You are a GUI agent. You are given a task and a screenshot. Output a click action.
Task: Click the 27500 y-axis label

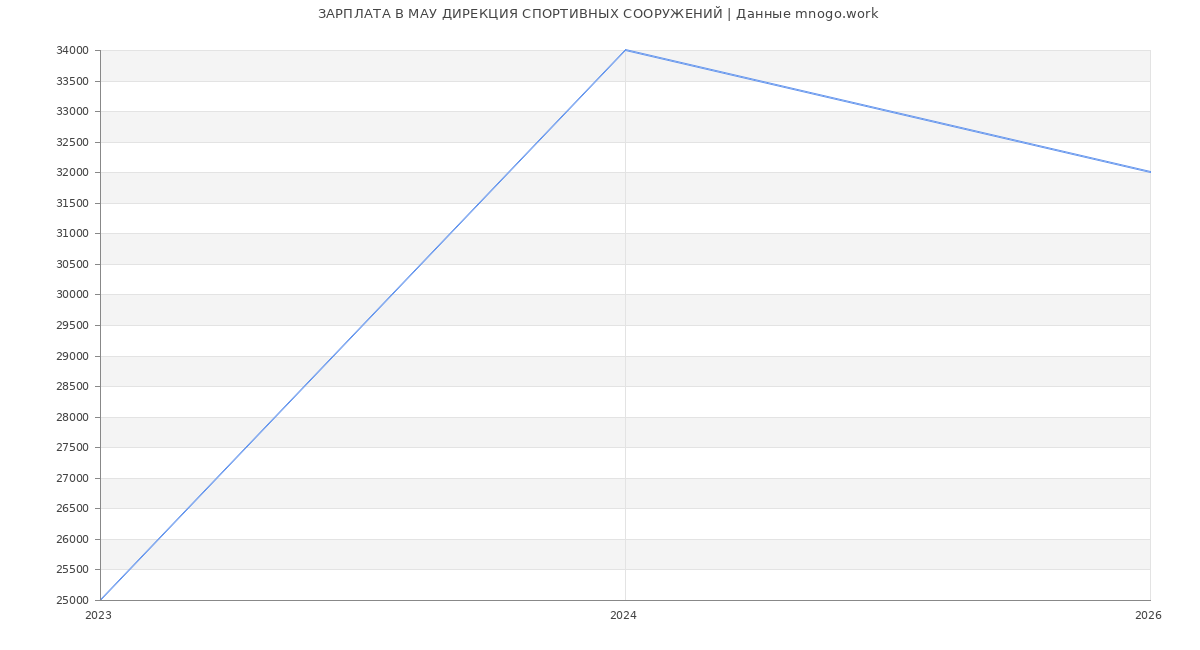click(72, 447)
